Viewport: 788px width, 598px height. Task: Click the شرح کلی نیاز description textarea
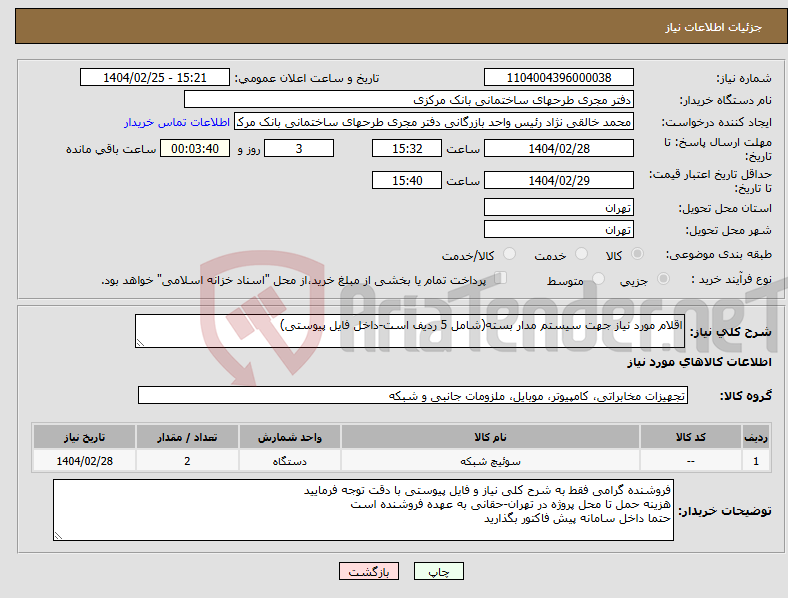410,331
